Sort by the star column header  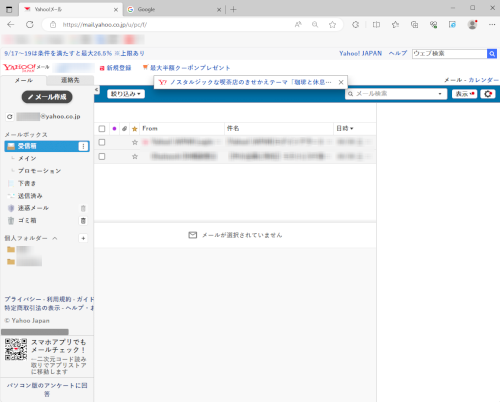coord(135,129)
